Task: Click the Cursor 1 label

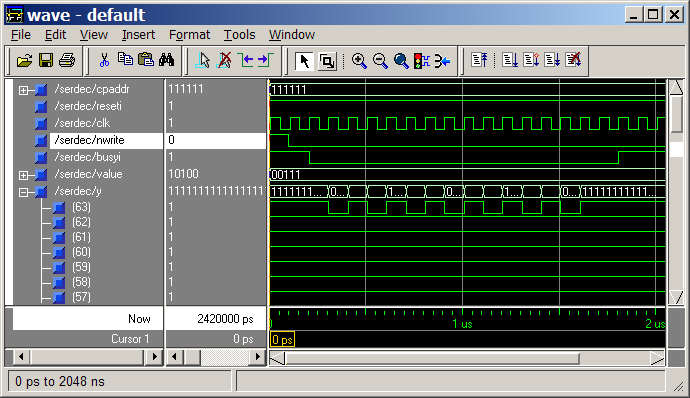Action: point(130,339)
